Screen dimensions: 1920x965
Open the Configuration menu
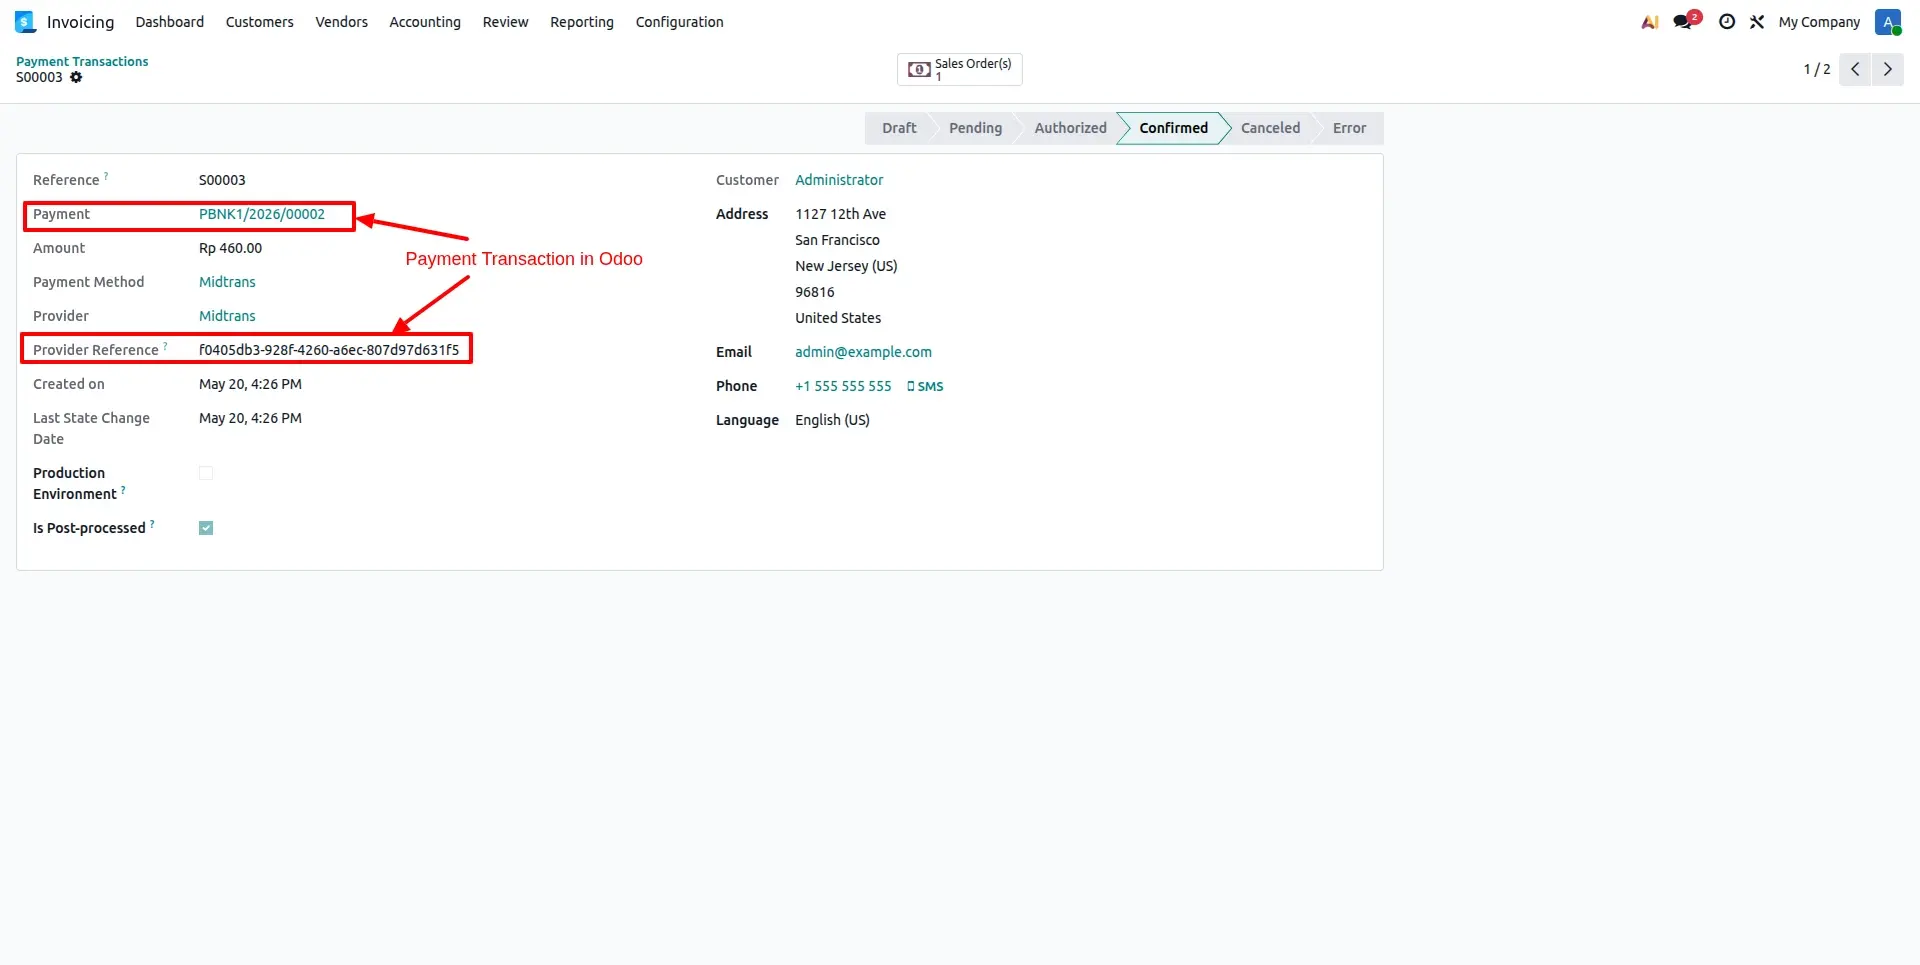click(679, 22)
